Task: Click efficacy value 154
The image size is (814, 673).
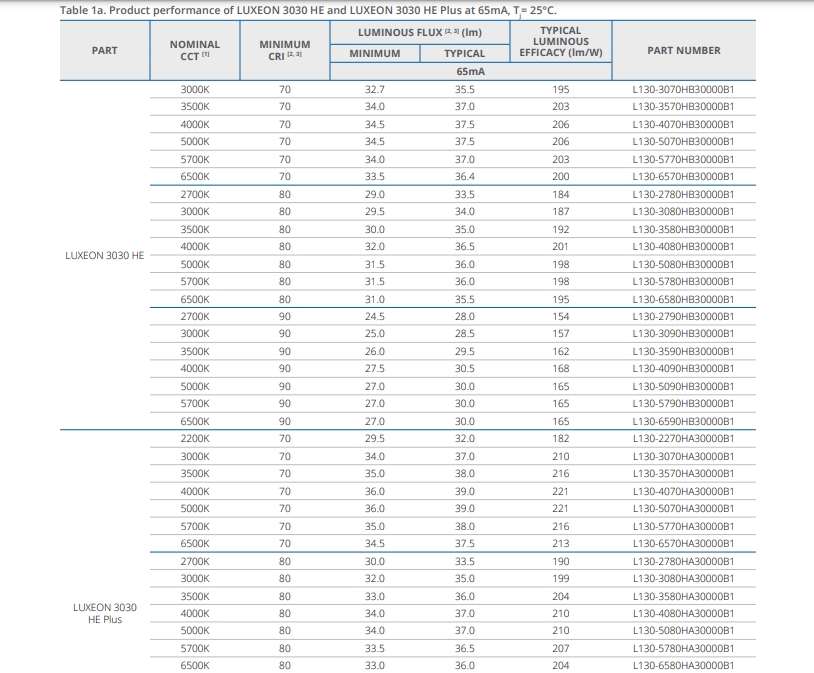Action: click(561, 316)
